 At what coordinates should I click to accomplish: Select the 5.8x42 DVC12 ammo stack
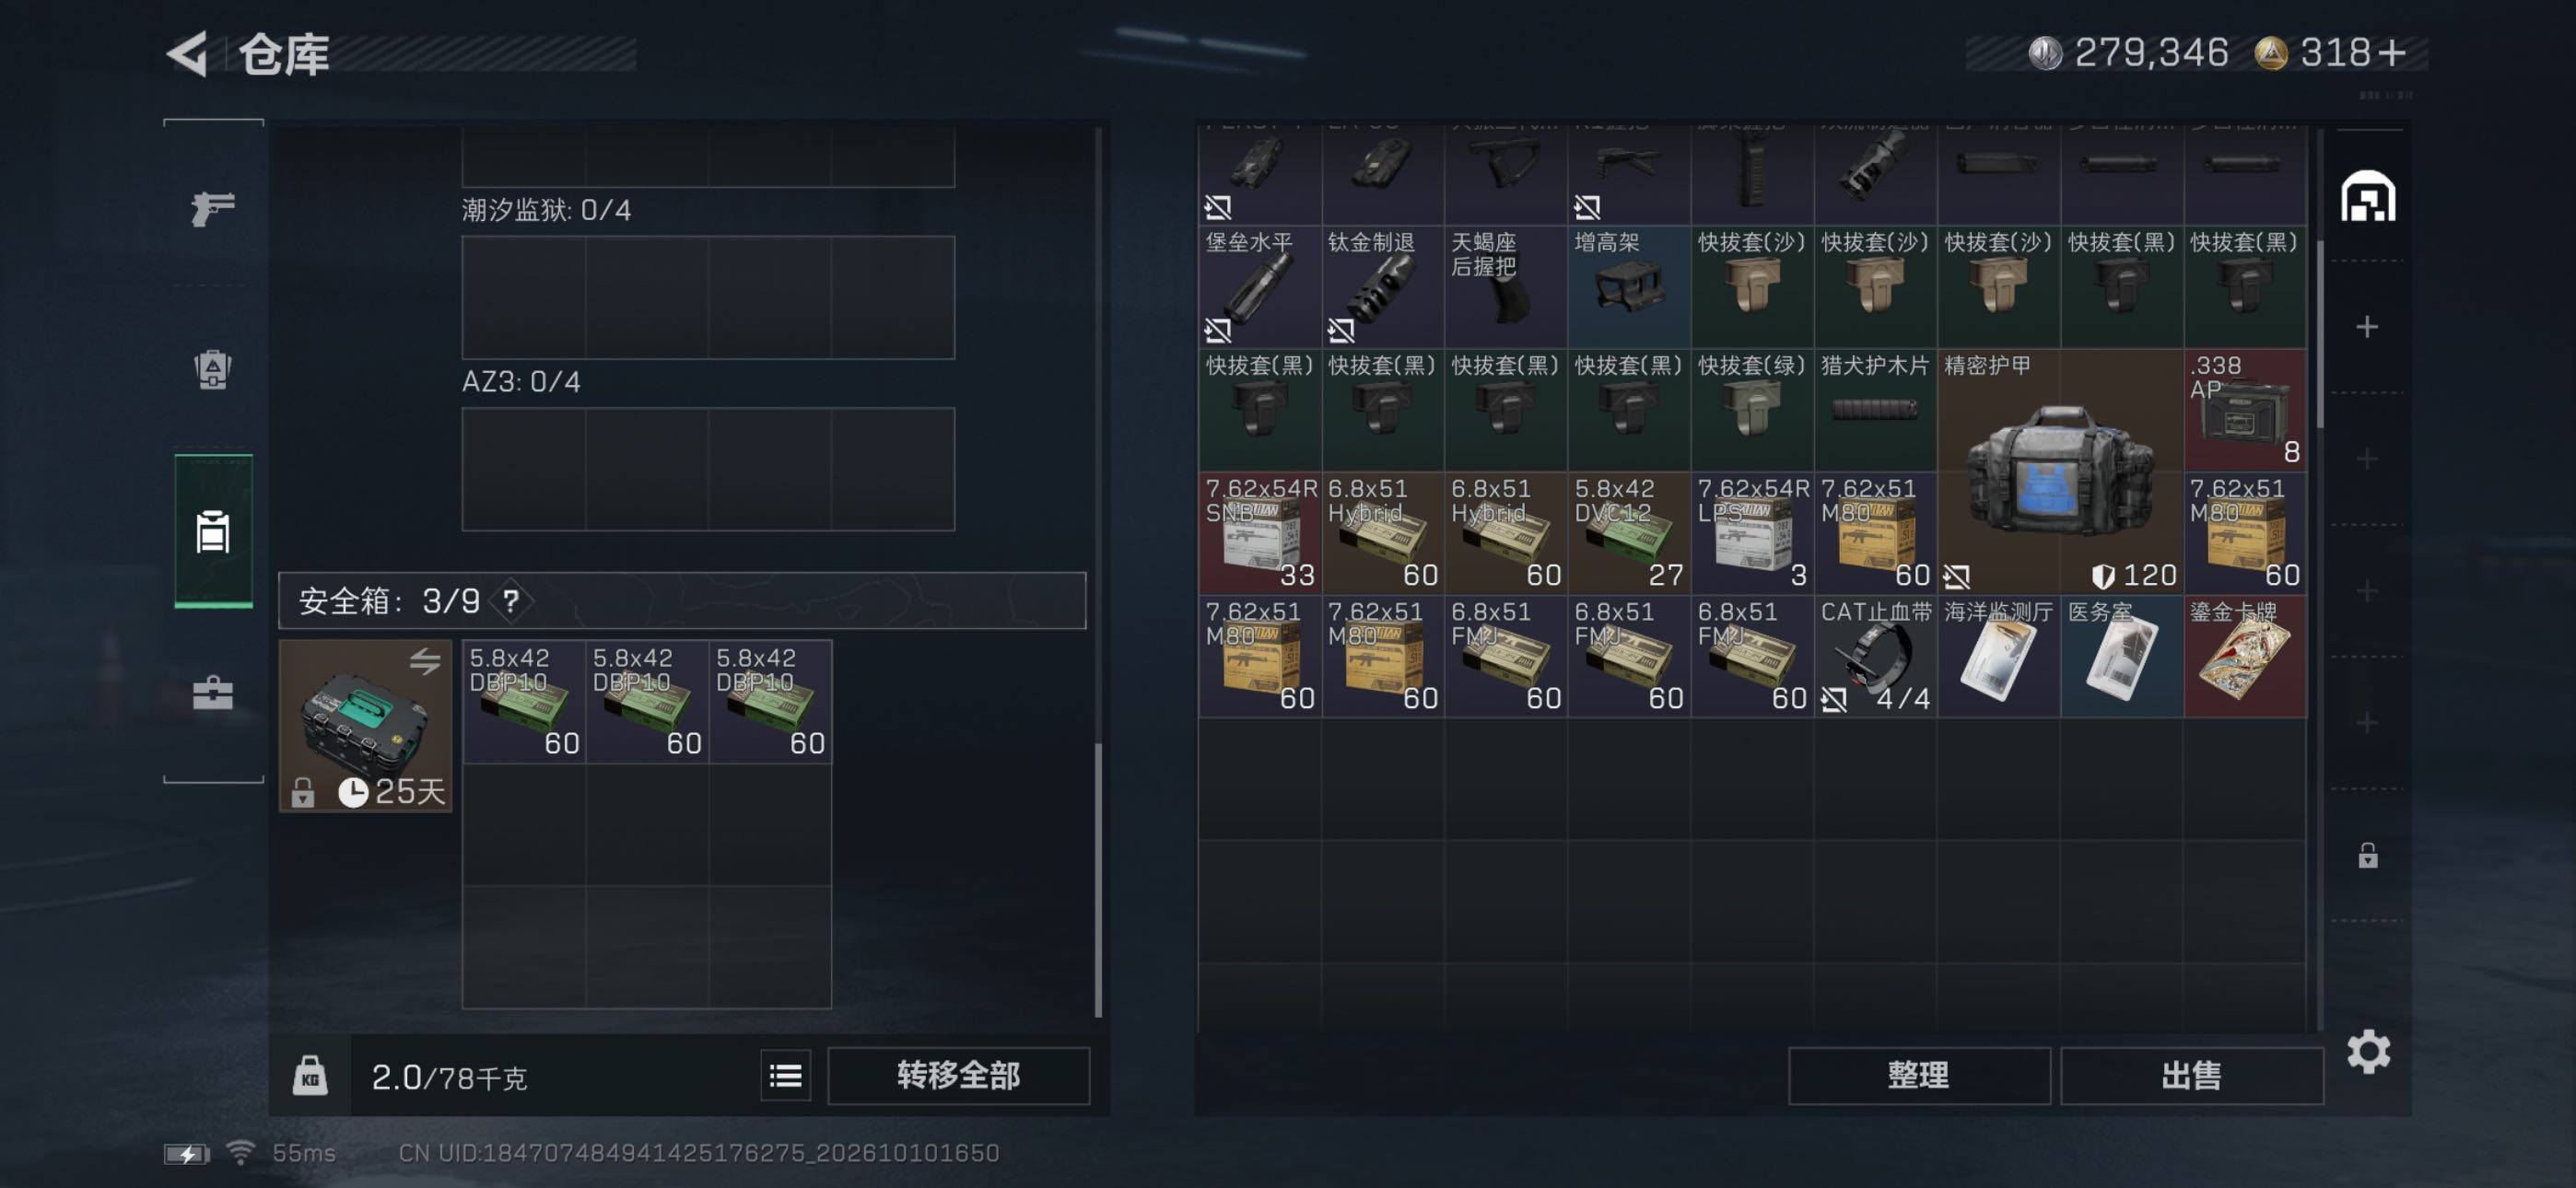(1629, 533)
